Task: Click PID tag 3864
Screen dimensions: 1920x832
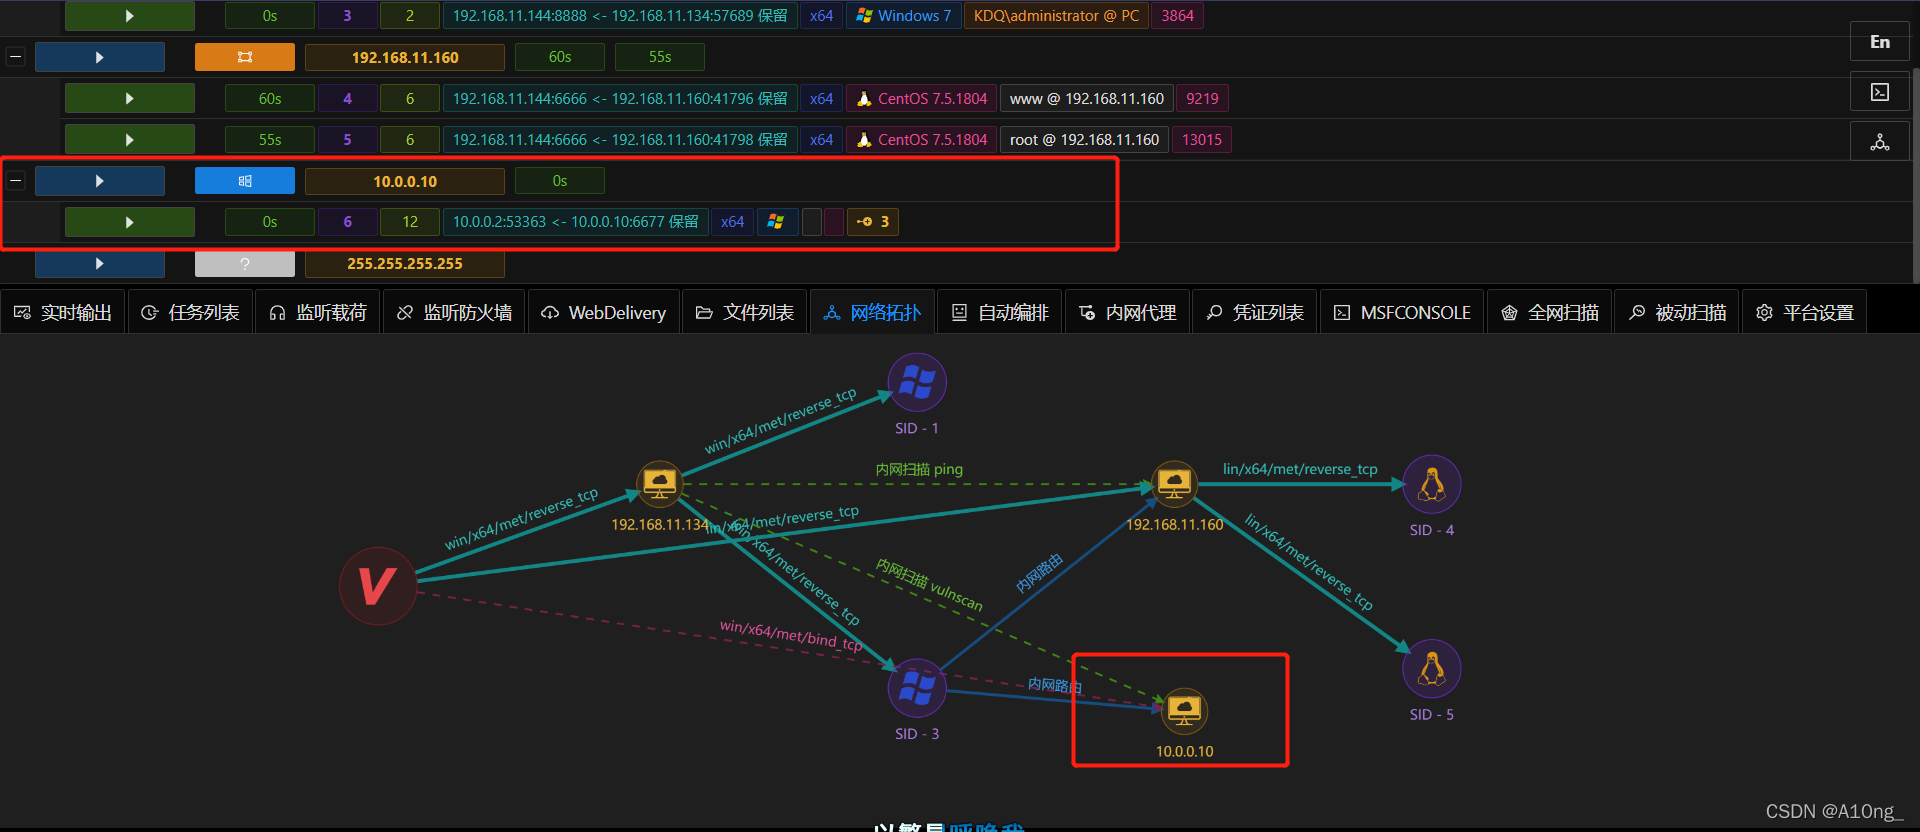Action: click(1177, 16)
